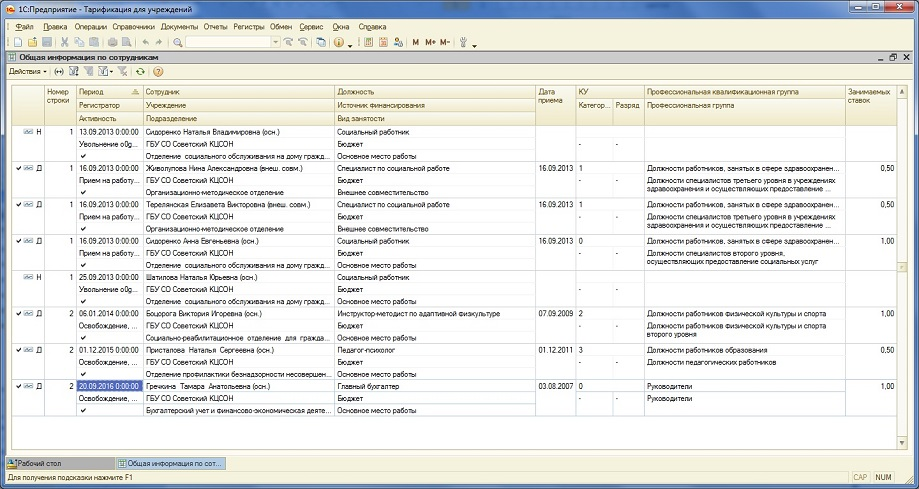Open the calculator icon in toolbar
The width and height of the screenshot is (919, 489).
(368, 42)
